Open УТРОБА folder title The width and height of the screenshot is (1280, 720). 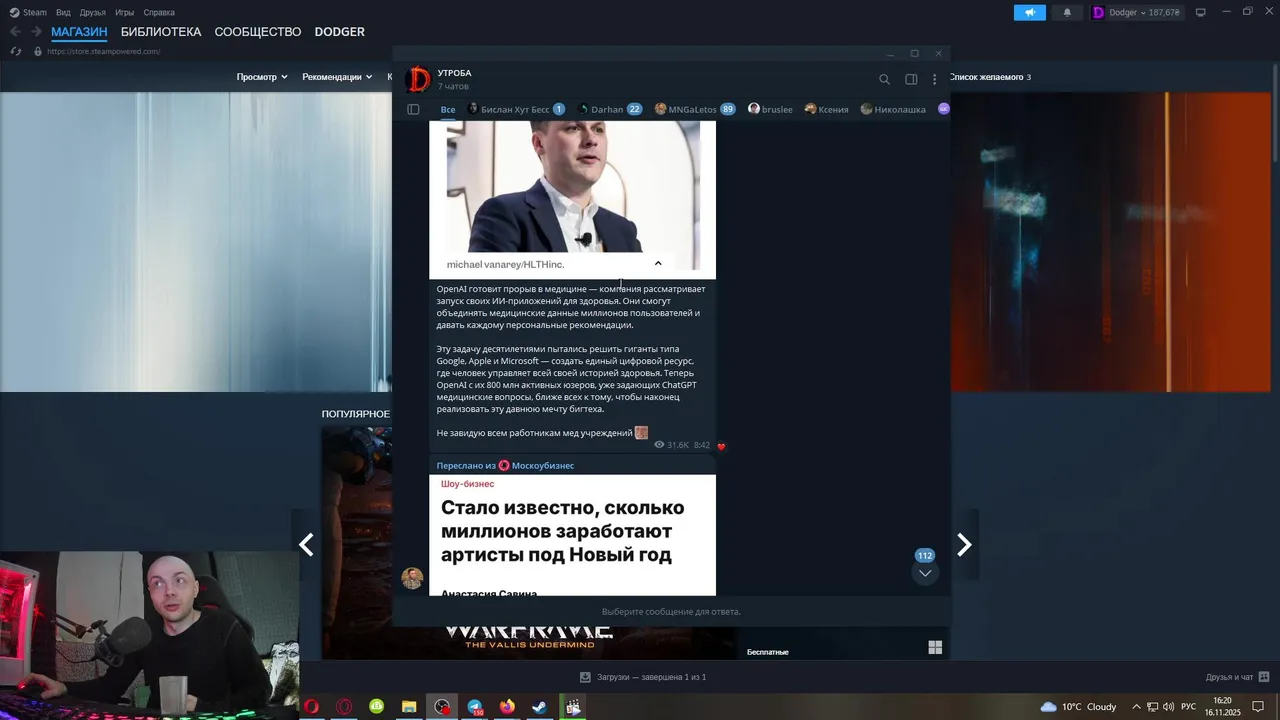tap(454, 73)
